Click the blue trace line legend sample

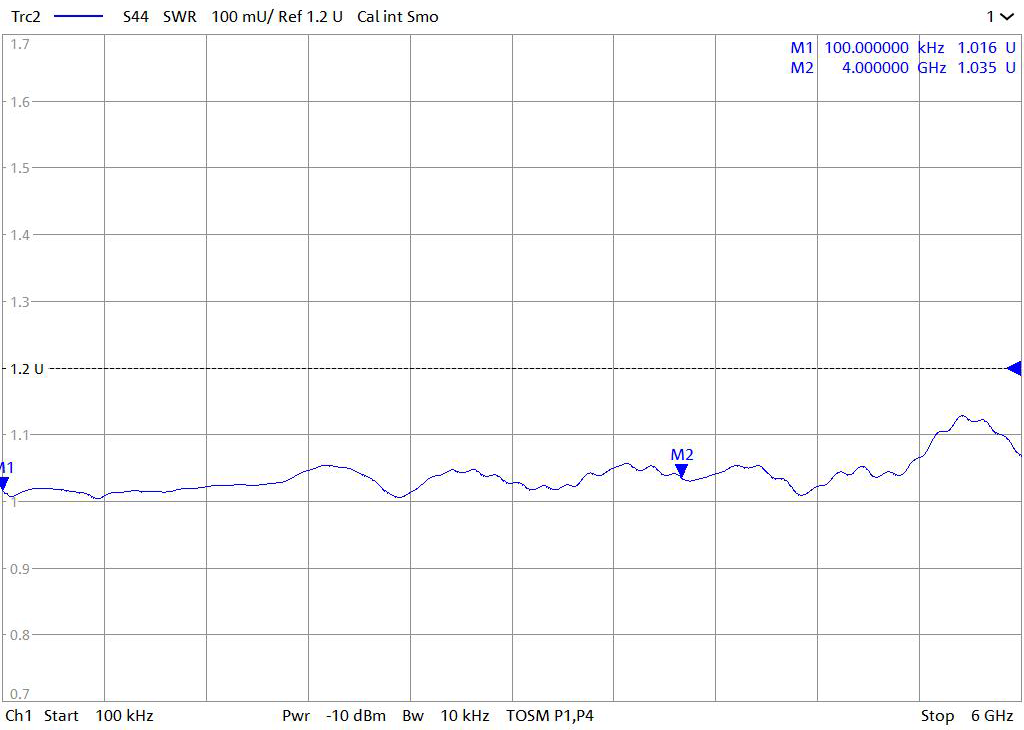78,17
